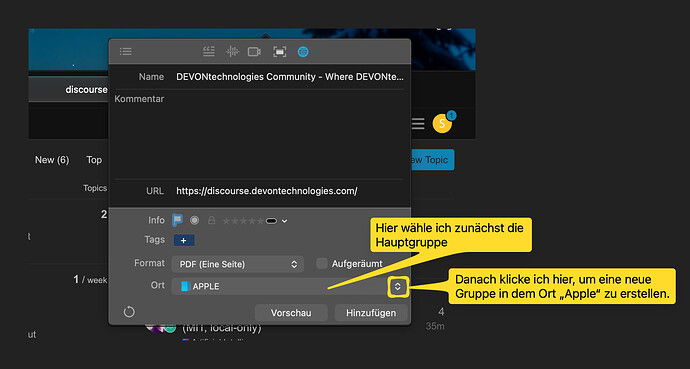
Task: Click the APPLE location field
Action: point(279,286)
